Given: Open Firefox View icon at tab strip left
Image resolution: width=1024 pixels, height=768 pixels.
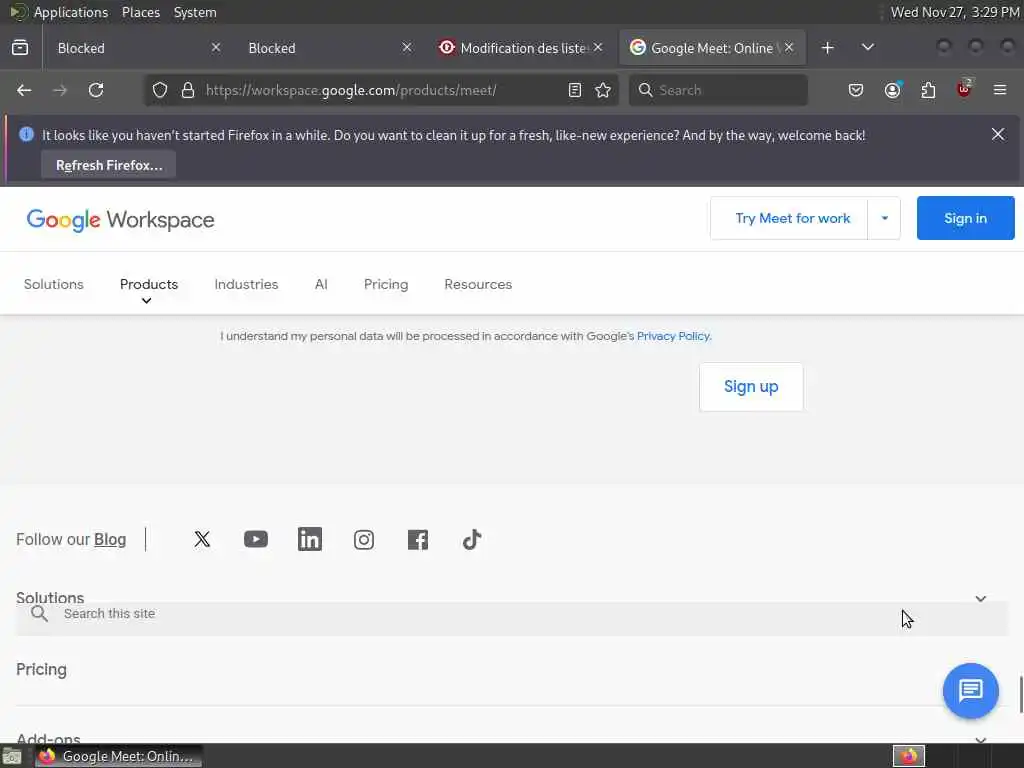Looking at the screenshot, I should click(x=20, y=48).
